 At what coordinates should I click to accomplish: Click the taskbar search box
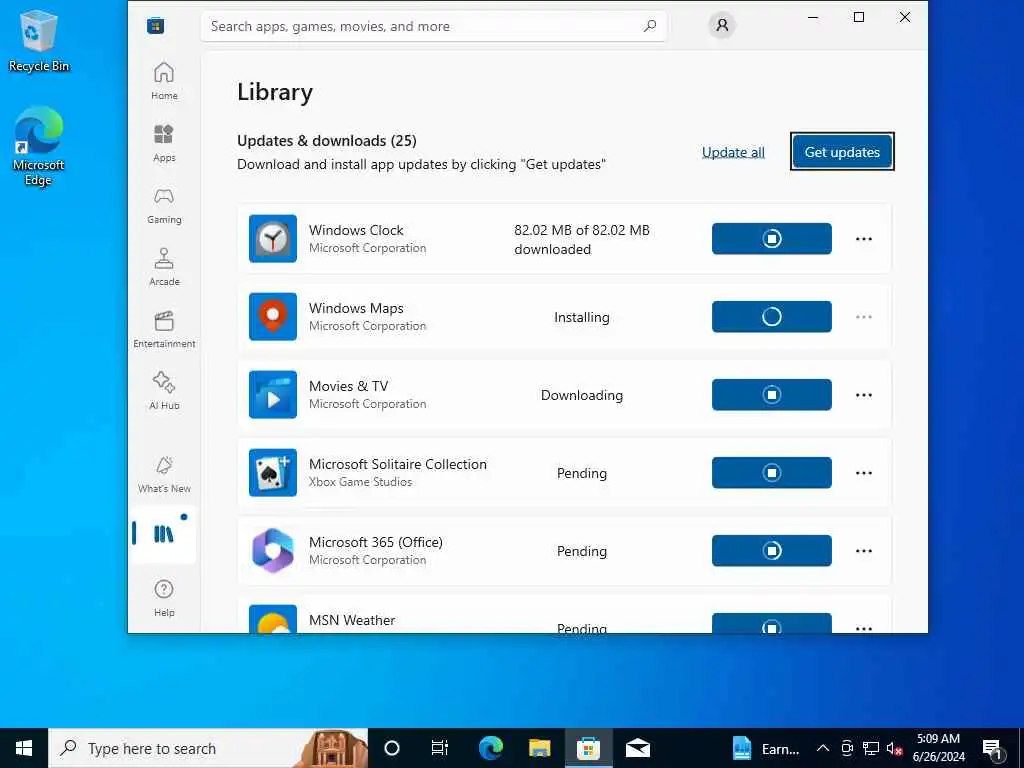point(208,748)
